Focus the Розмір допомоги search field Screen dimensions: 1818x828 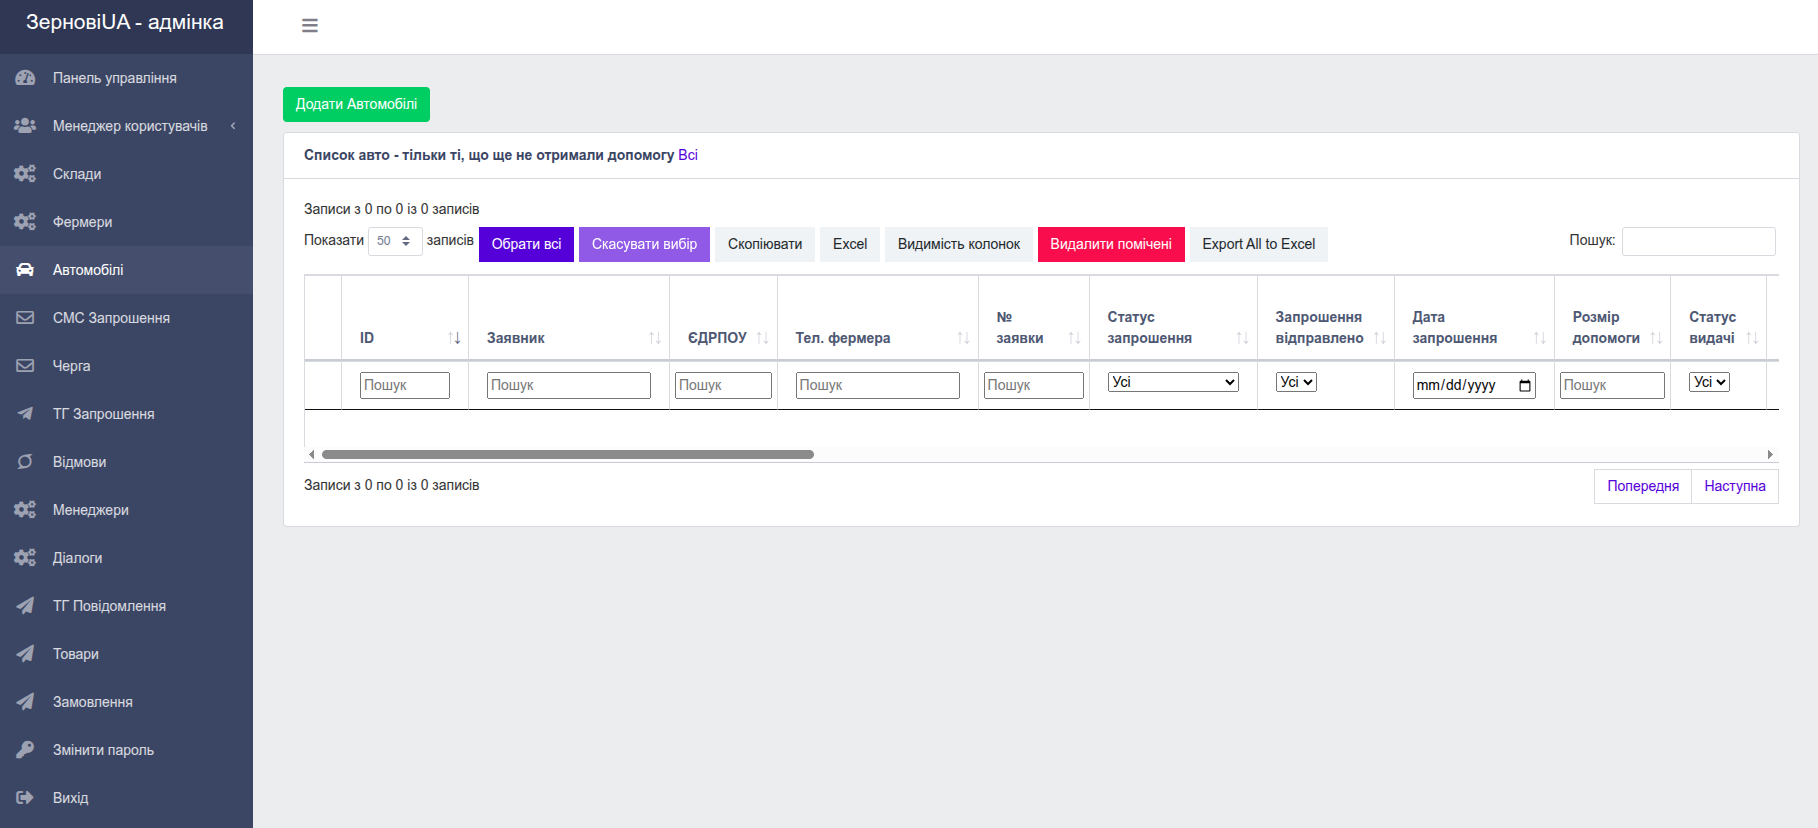[1612, 385]
